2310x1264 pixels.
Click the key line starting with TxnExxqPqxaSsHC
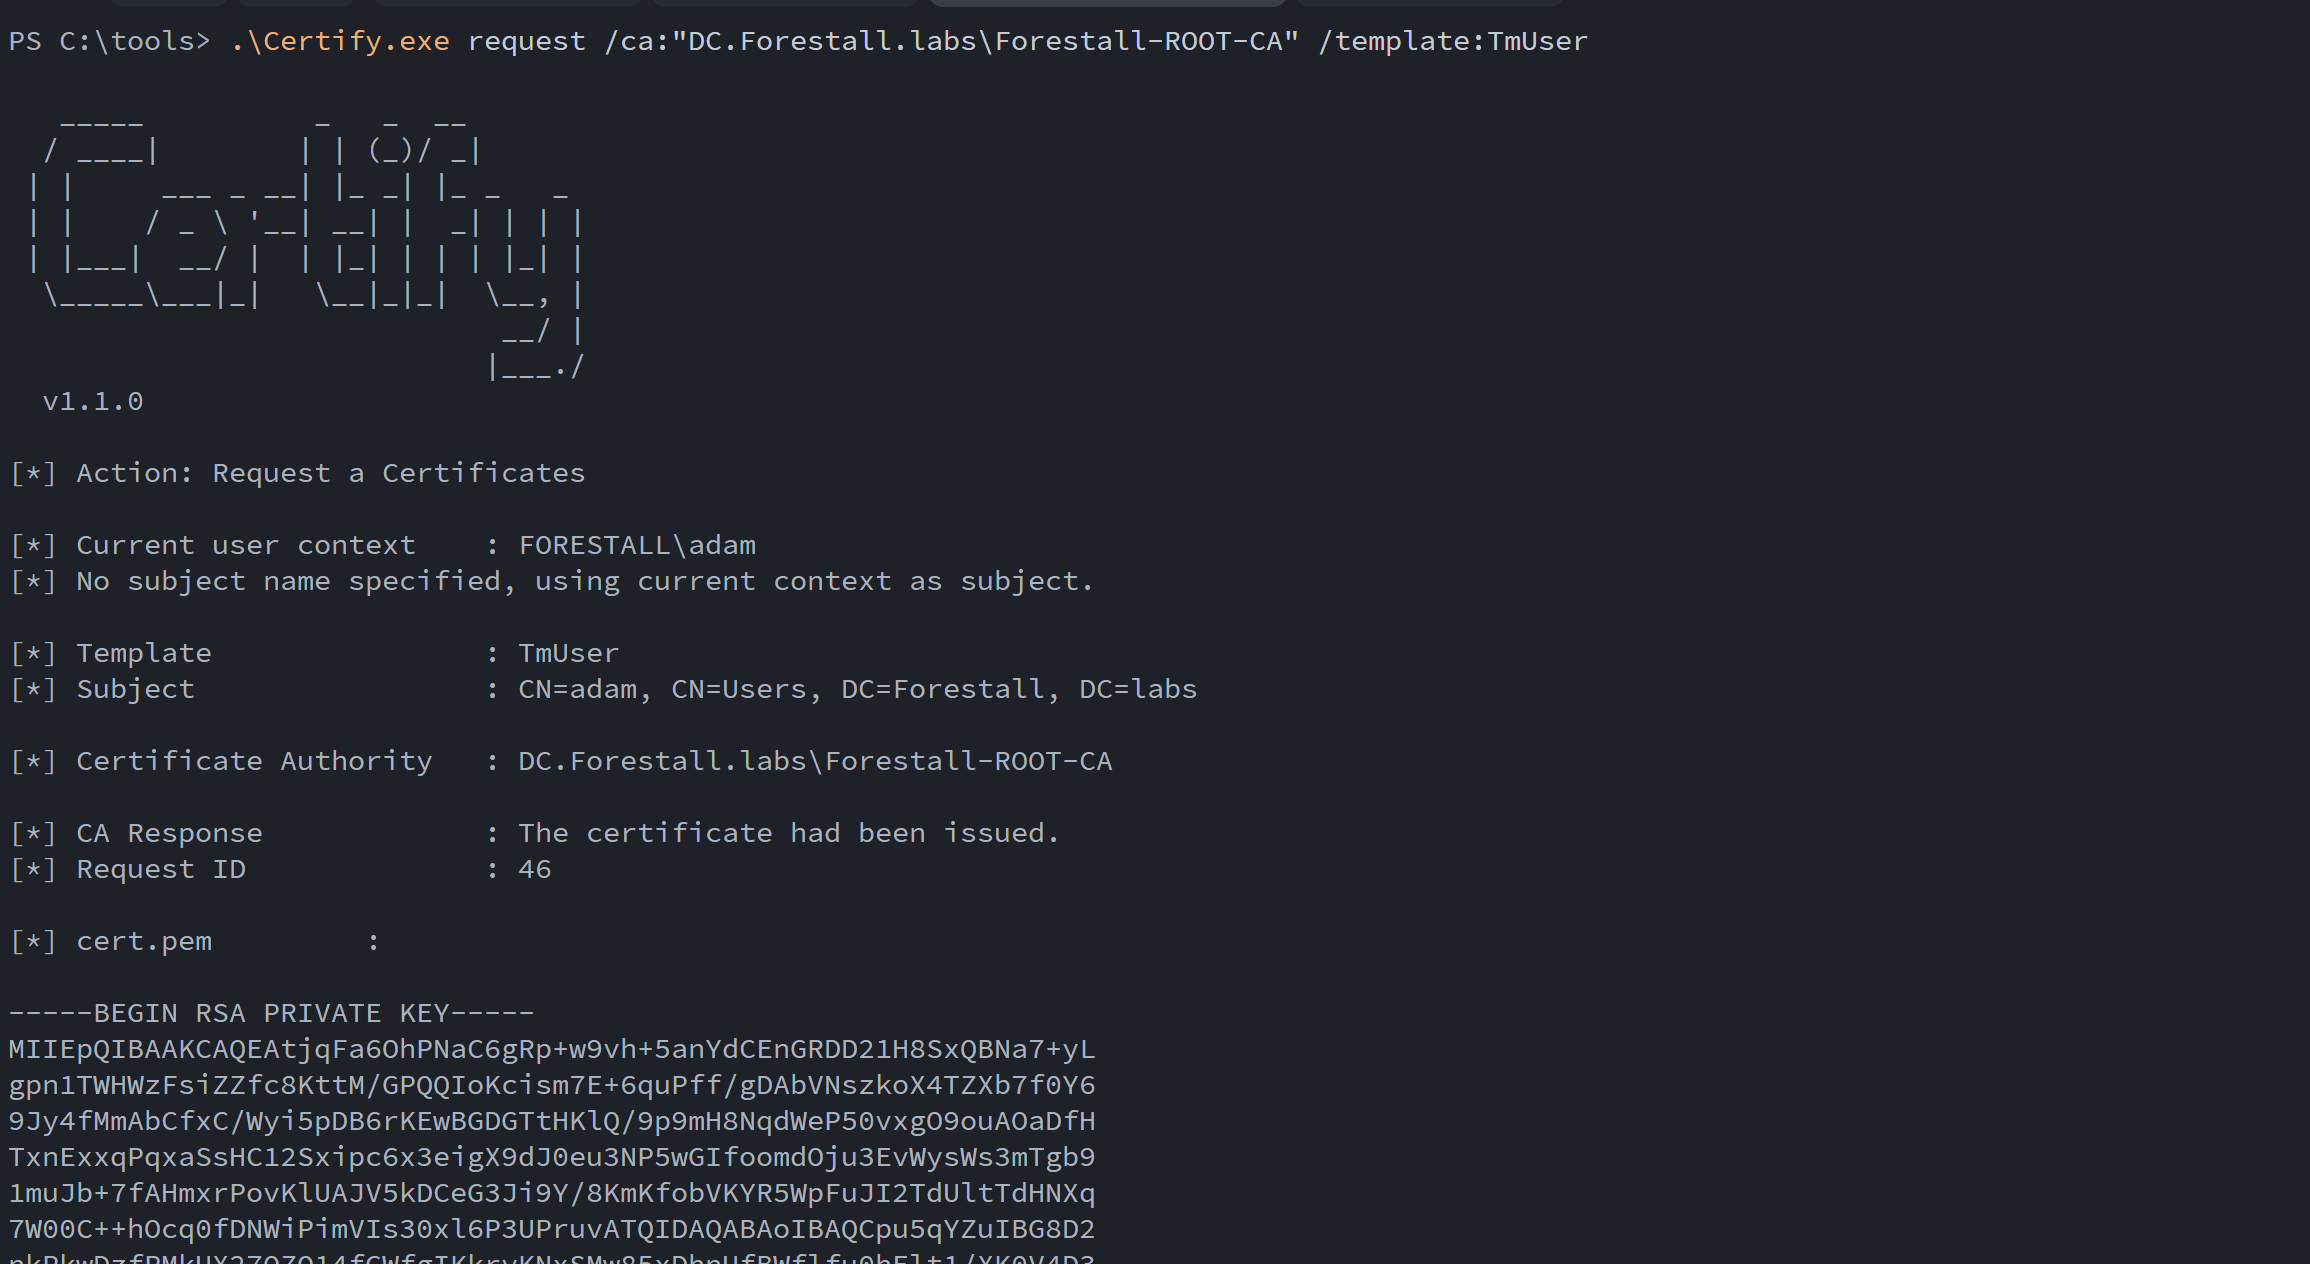pos(552,1157)
